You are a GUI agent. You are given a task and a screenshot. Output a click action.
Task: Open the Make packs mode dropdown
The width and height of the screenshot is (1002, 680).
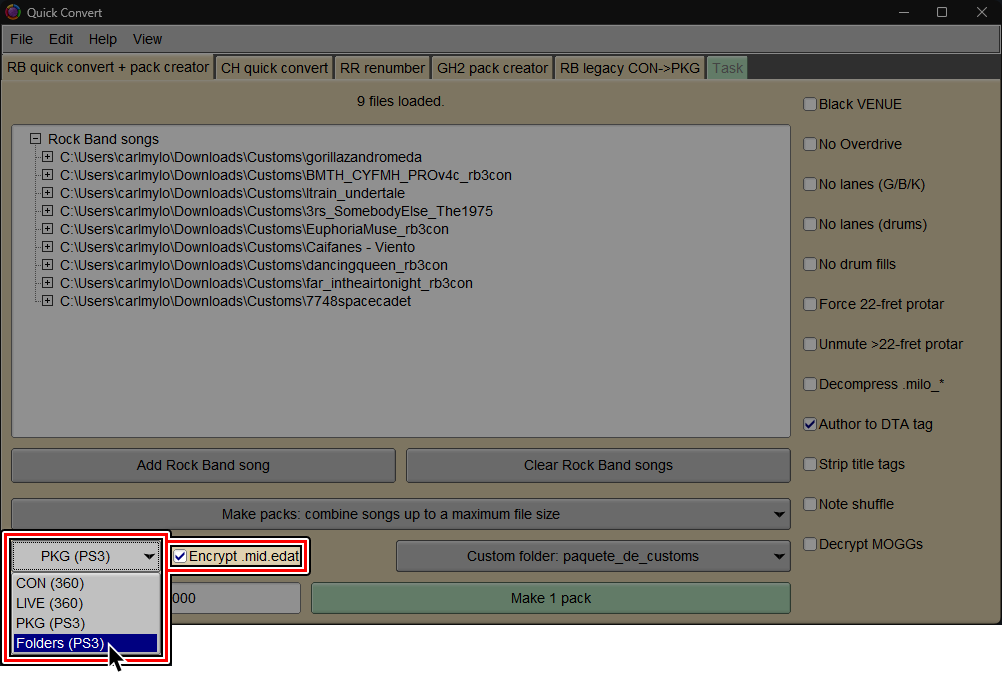coord(401,514)
